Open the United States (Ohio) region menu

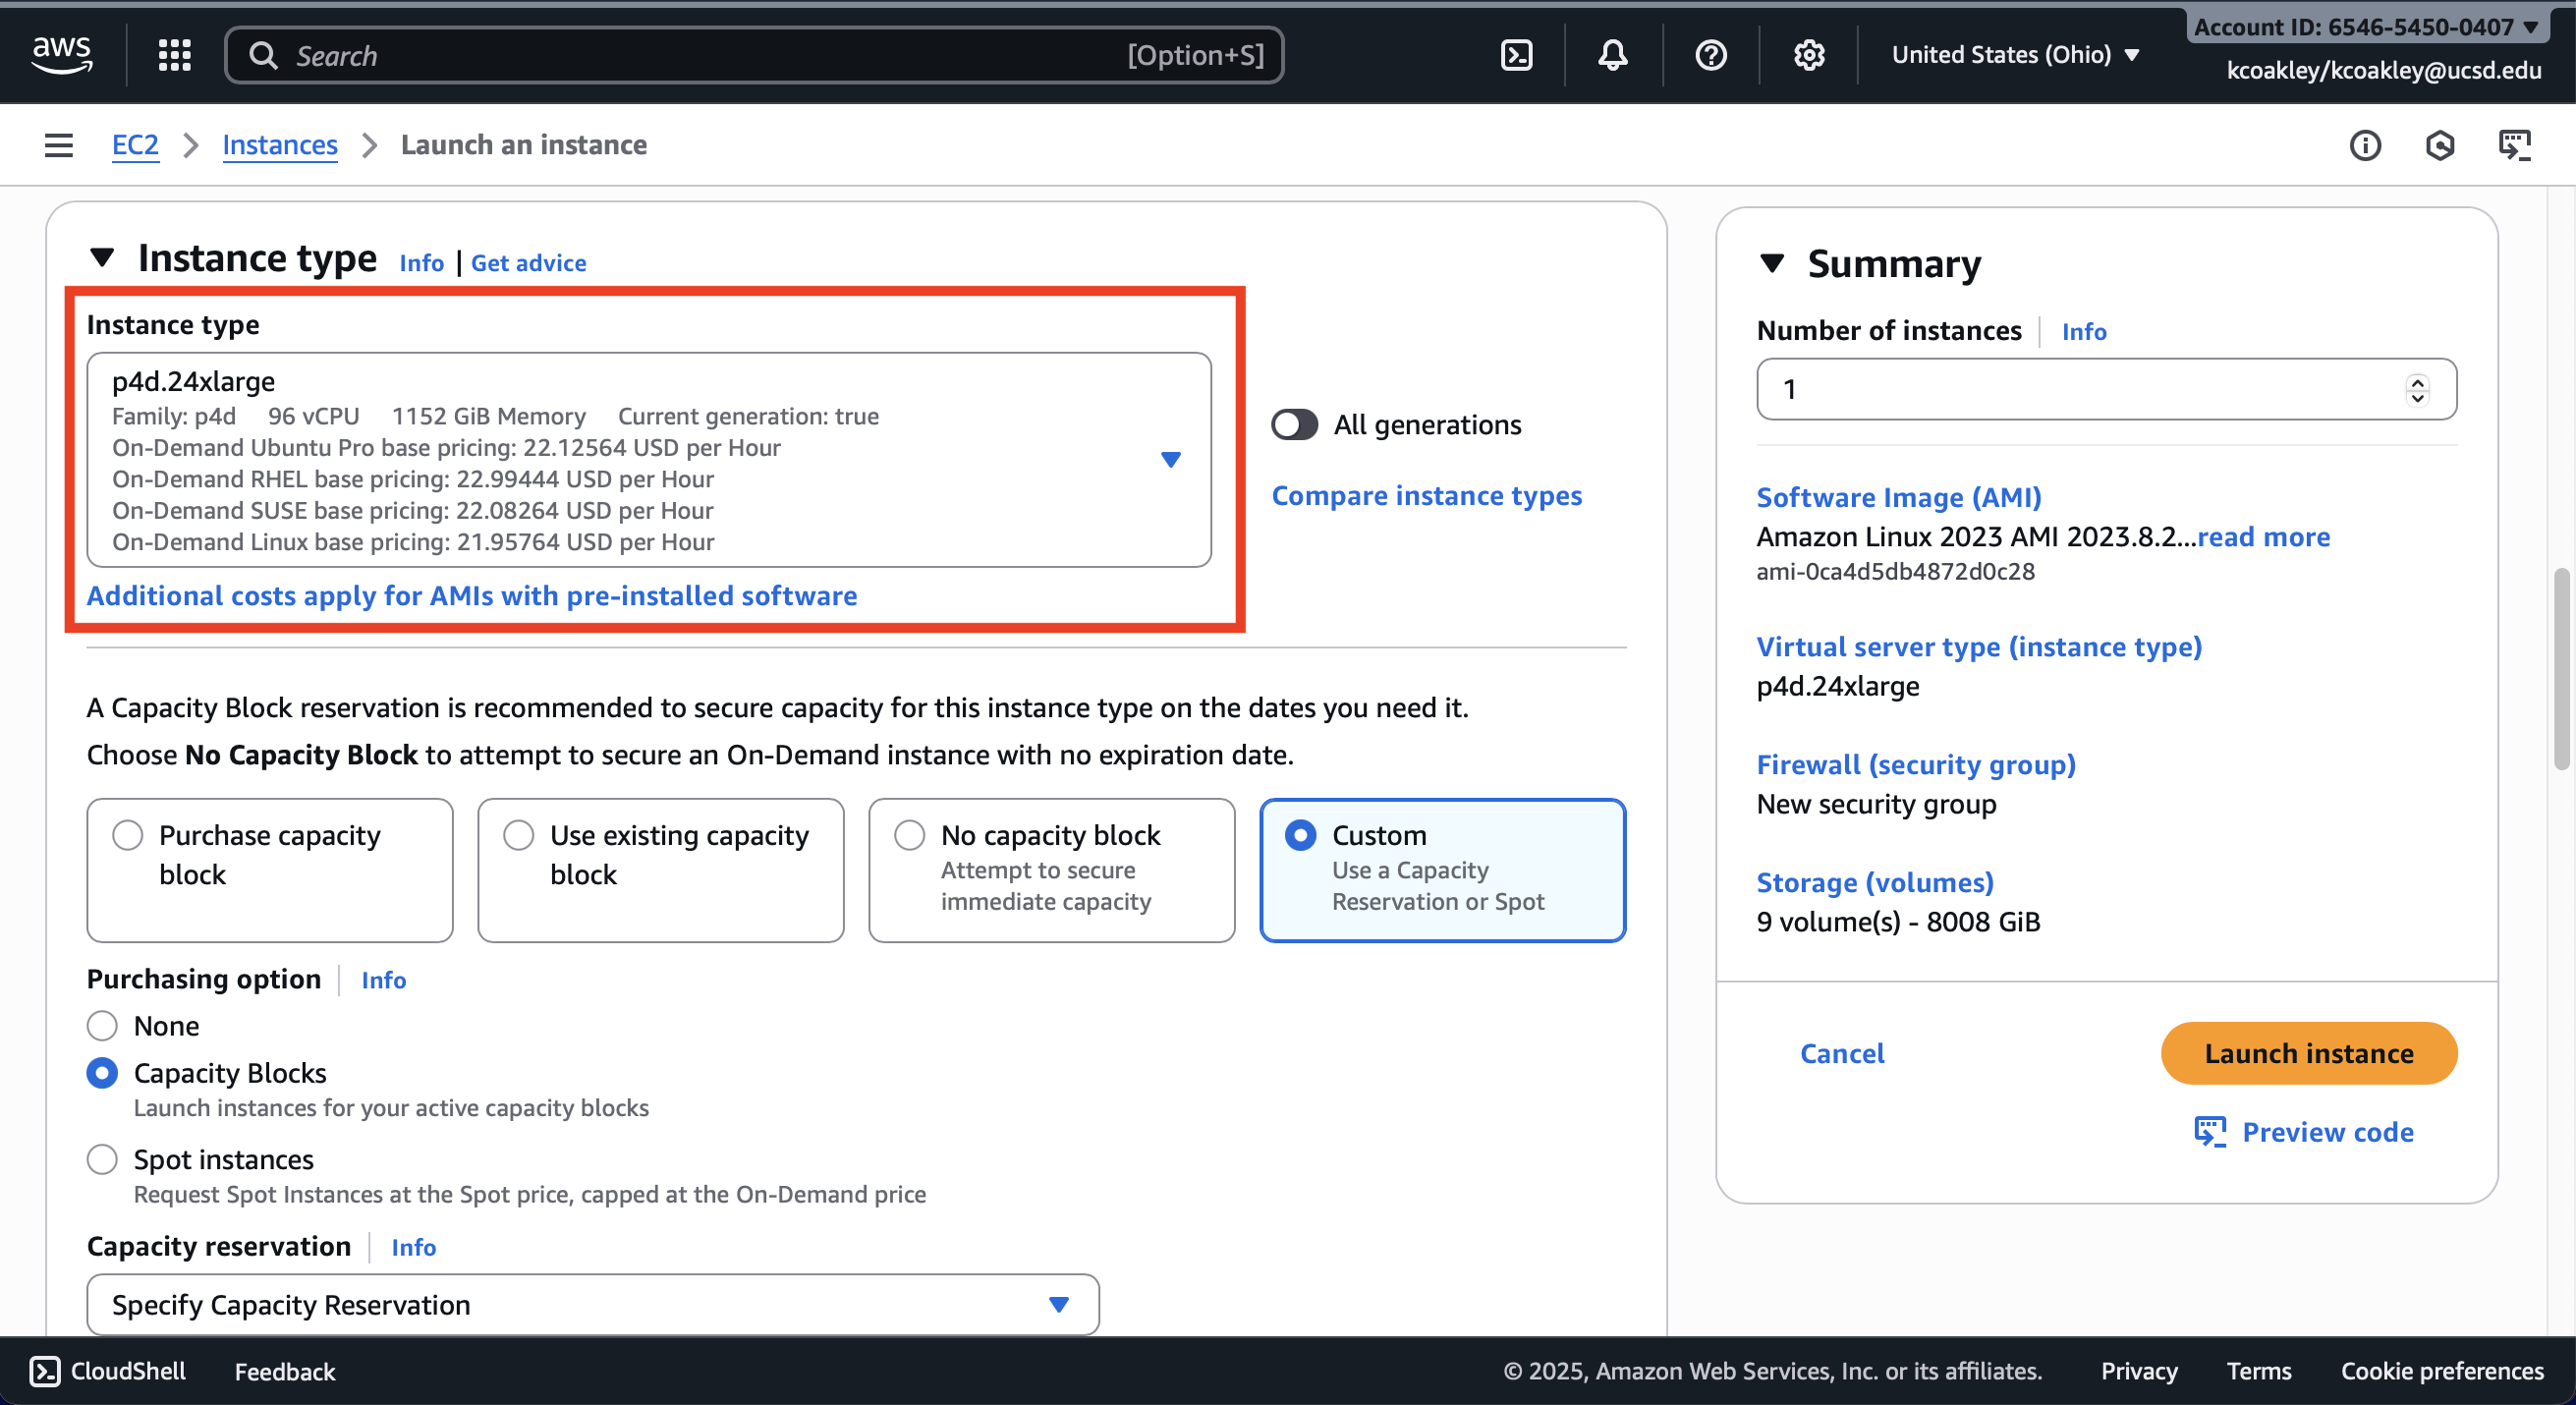(x=2014, y=55)
